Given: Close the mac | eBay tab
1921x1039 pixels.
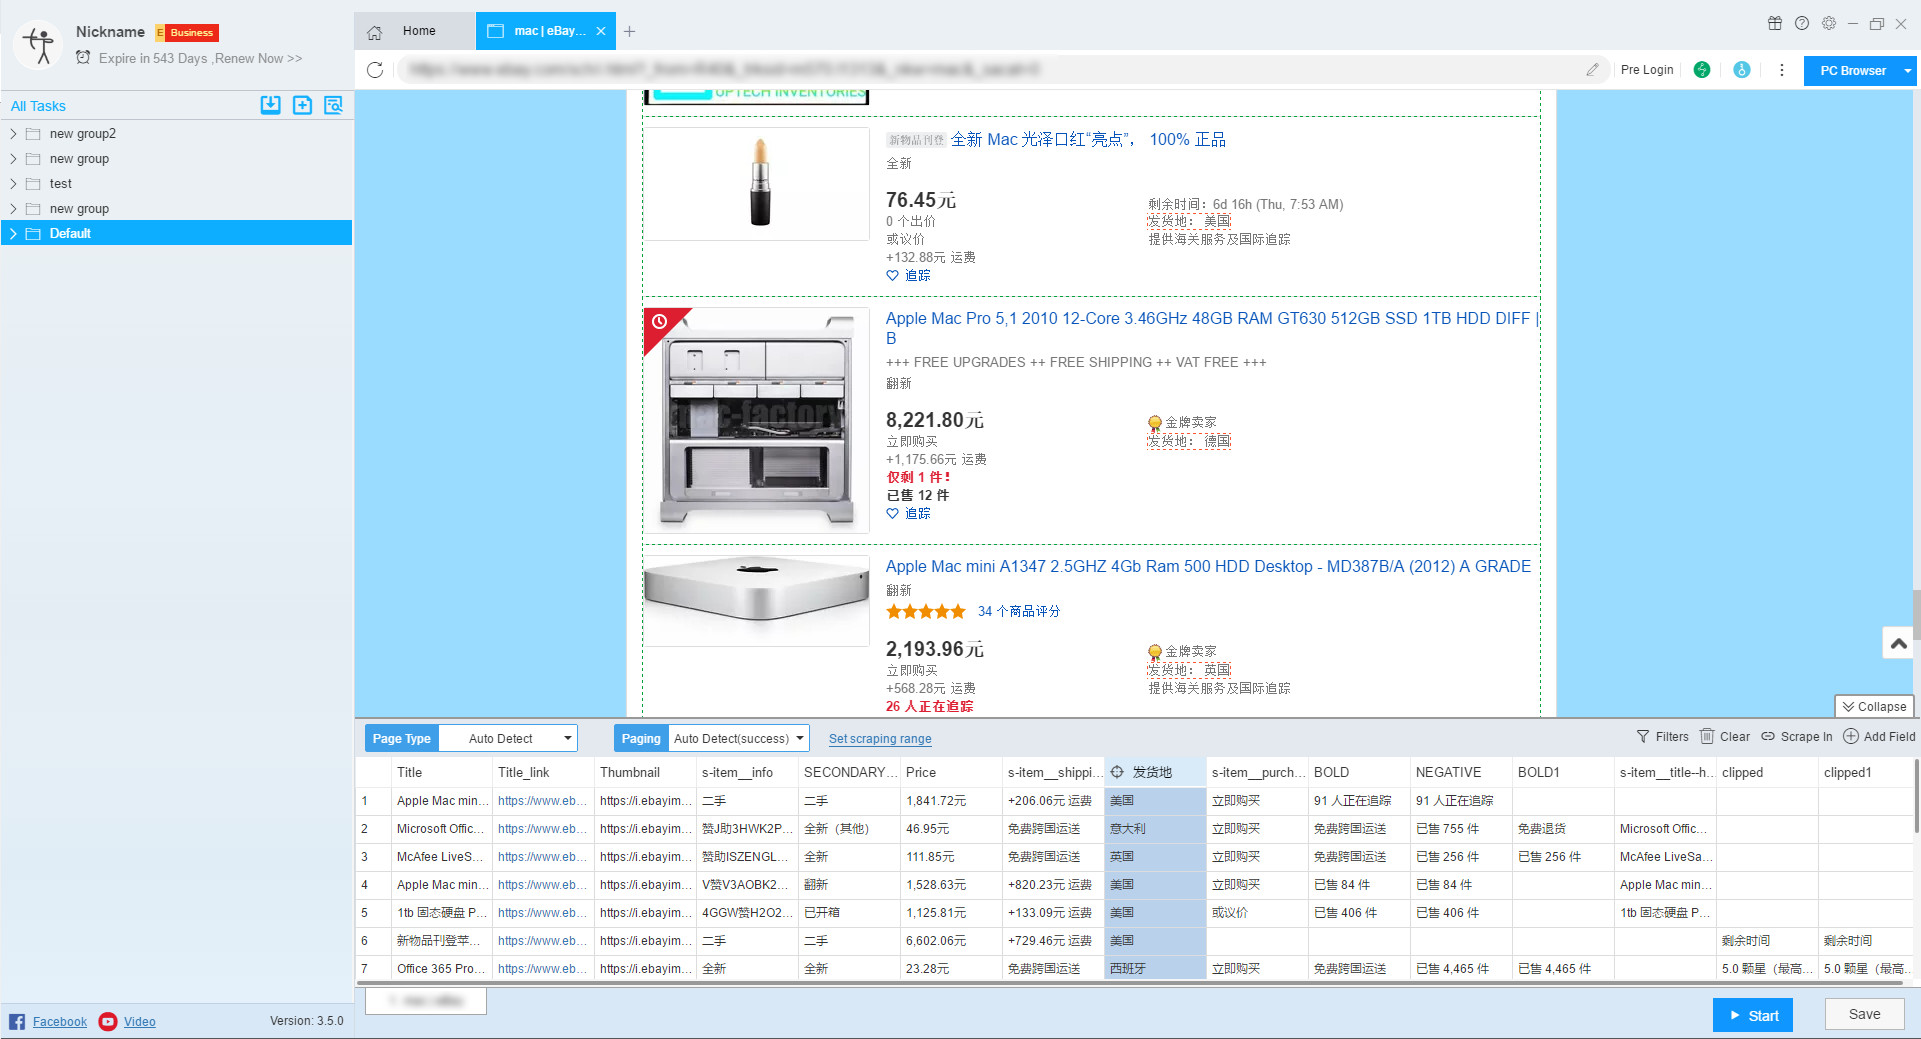Looking at the screenshot, I should click(x=601, y=31).
